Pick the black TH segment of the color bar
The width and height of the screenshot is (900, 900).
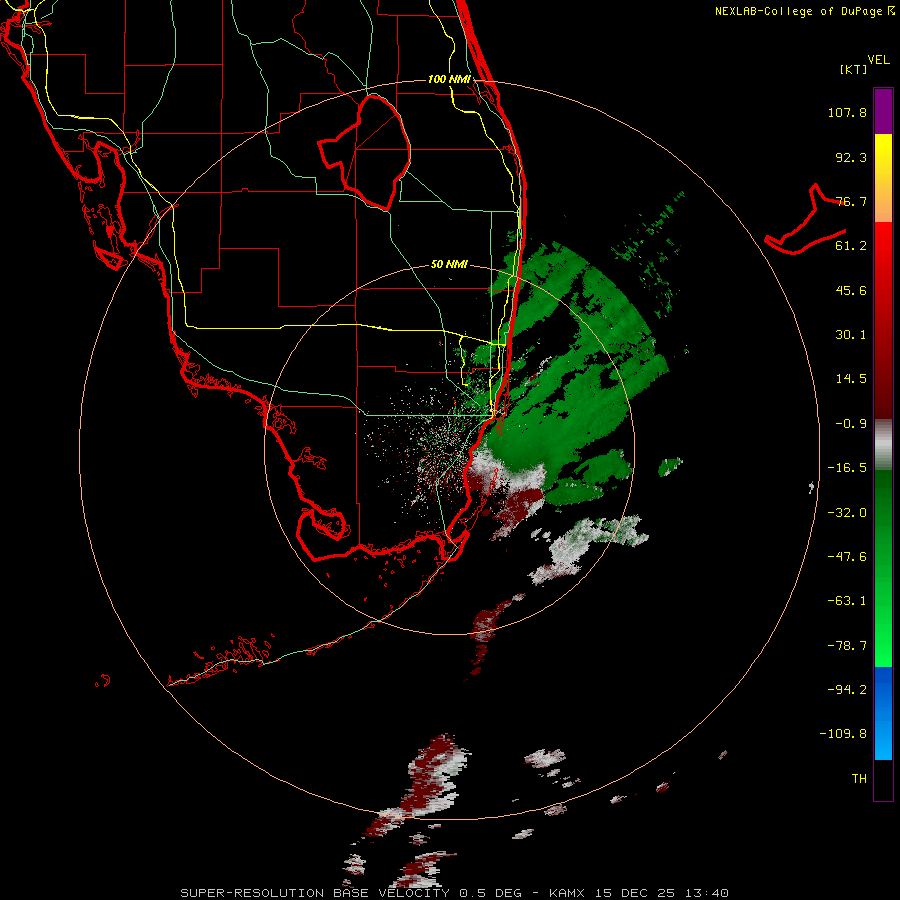[883, 779]
